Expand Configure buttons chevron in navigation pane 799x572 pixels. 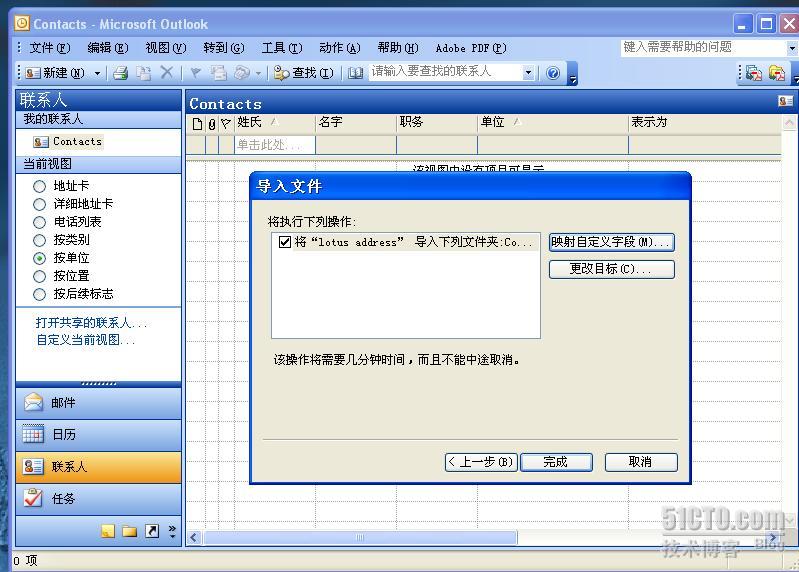(x=172, y=531)
